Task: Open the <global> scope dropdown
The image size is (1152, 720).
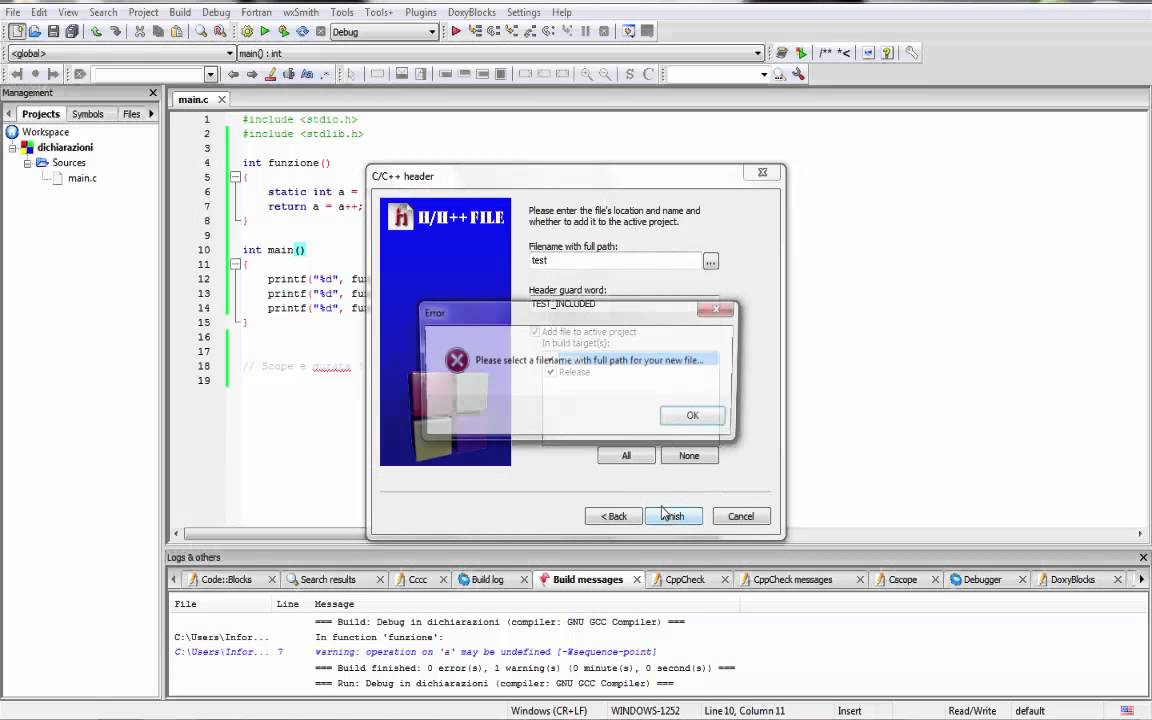Action: (x=121, y=54)
